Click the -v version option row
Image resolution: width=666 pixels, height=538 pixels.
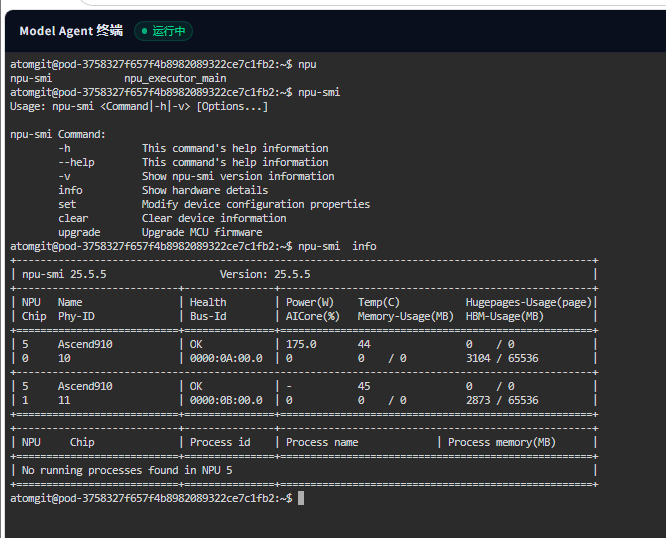(x=196, y=176)
